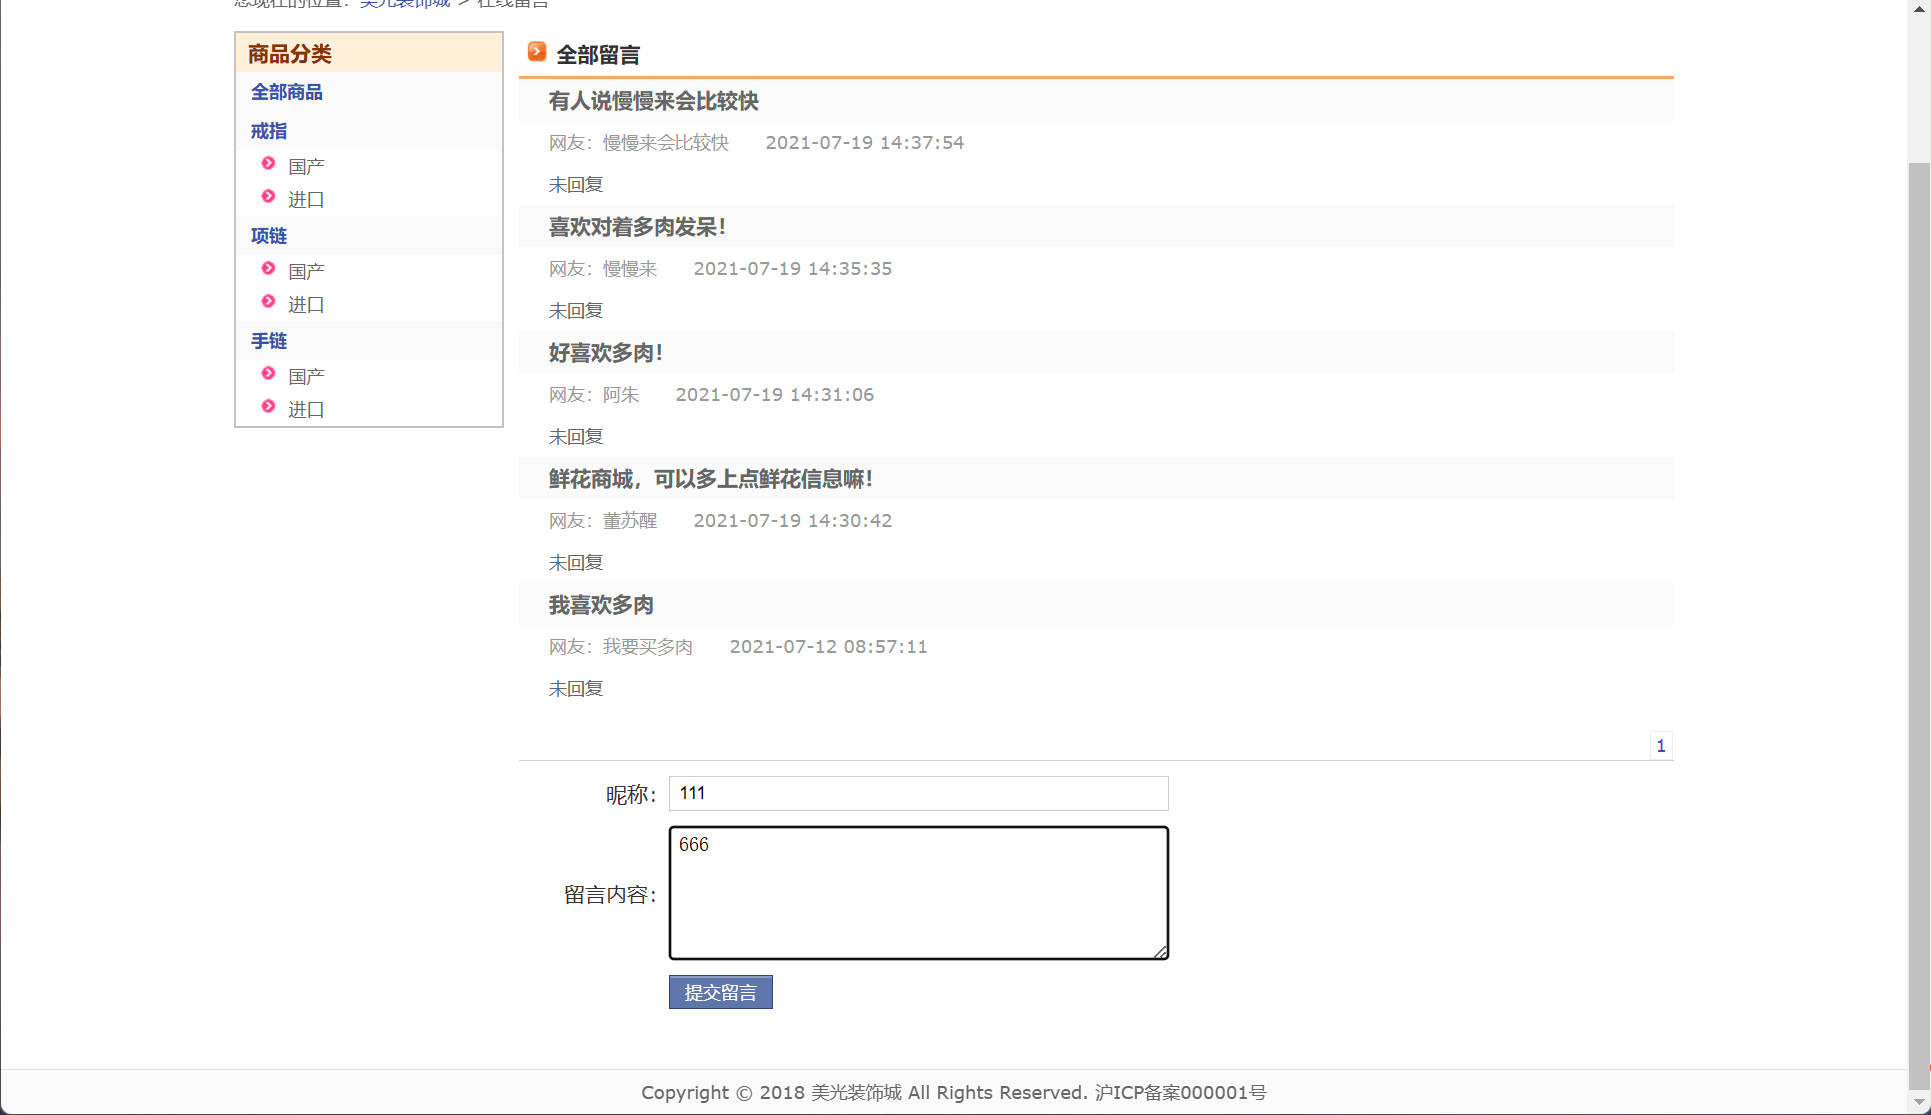Click 未回复 under 有人说慢慢来会比较快
The image size is (1931, 1115).
click(x=575, y=184)
